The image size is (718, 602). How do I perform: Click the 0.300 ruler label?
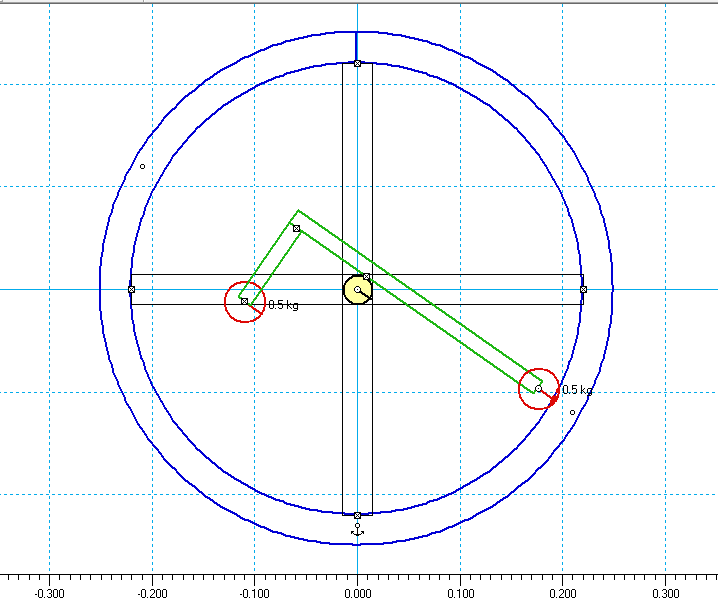pyautogui.click(x=665, y=594)
